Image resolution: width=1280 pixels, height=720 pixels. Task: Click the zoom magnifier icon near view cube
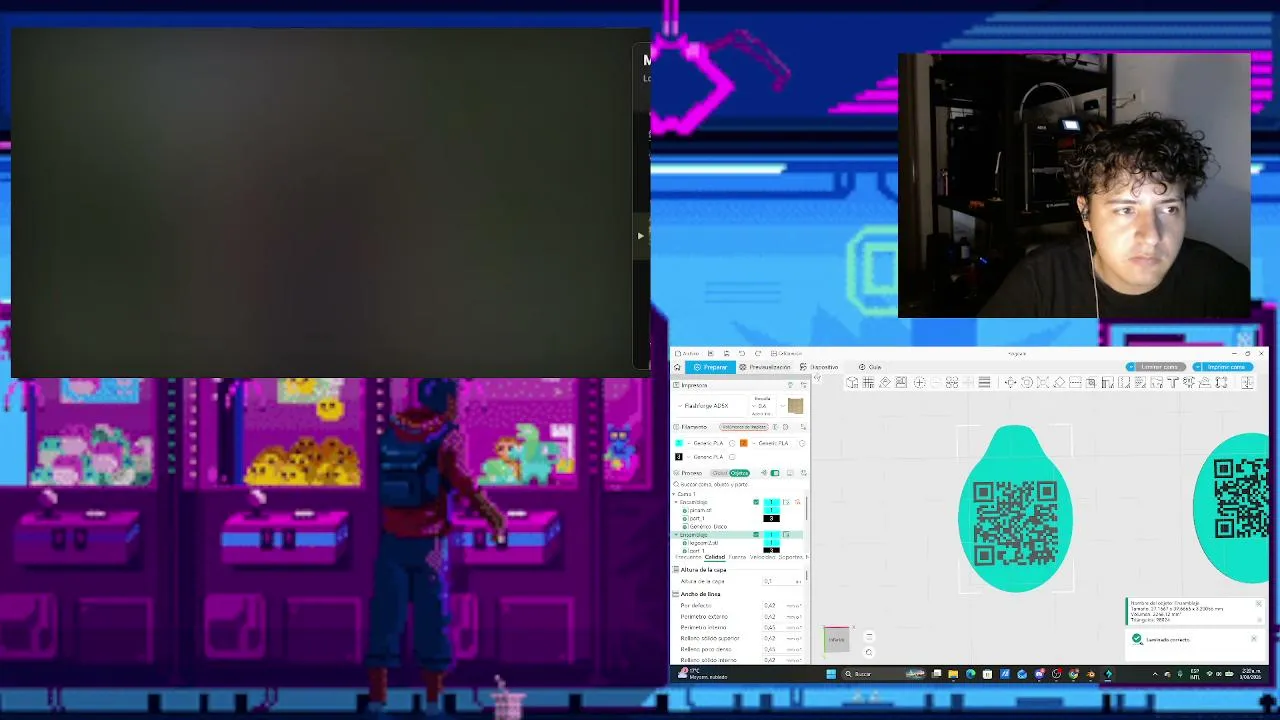(x=868, y=652)
